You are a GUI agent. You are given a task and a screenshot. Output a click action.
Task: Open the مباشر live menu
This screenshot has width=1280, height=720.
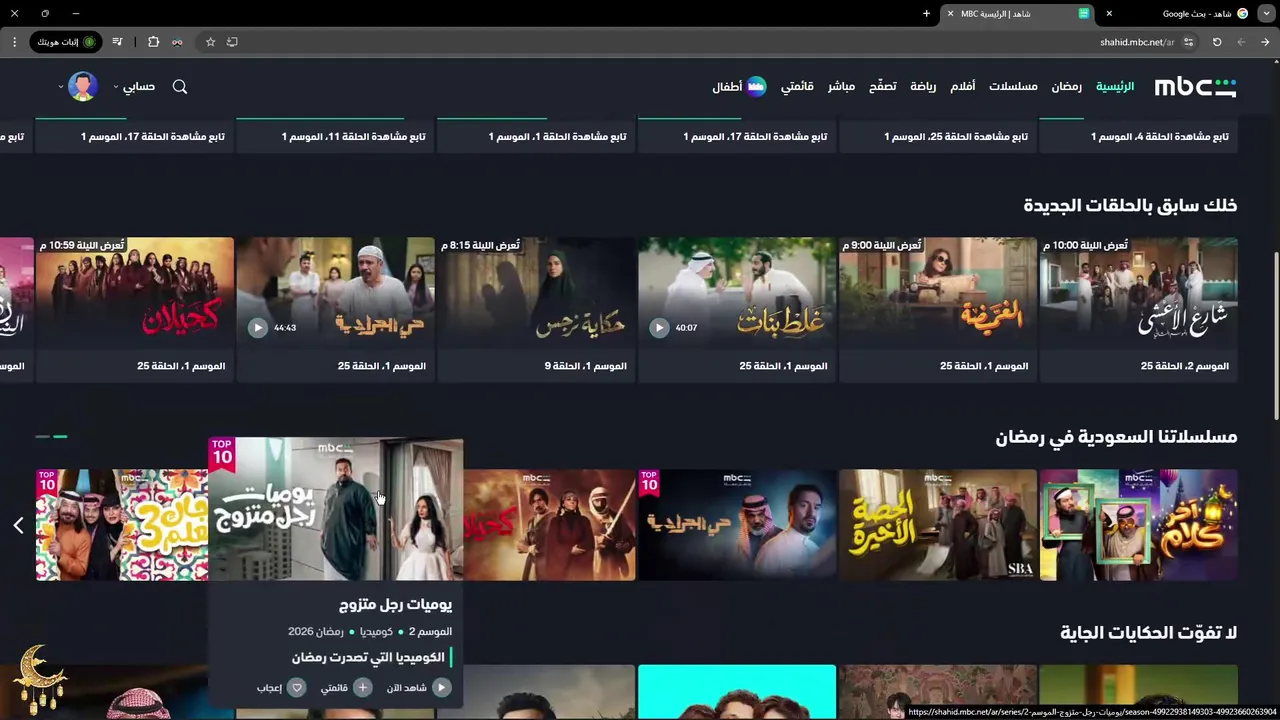[x=841, y=87]
